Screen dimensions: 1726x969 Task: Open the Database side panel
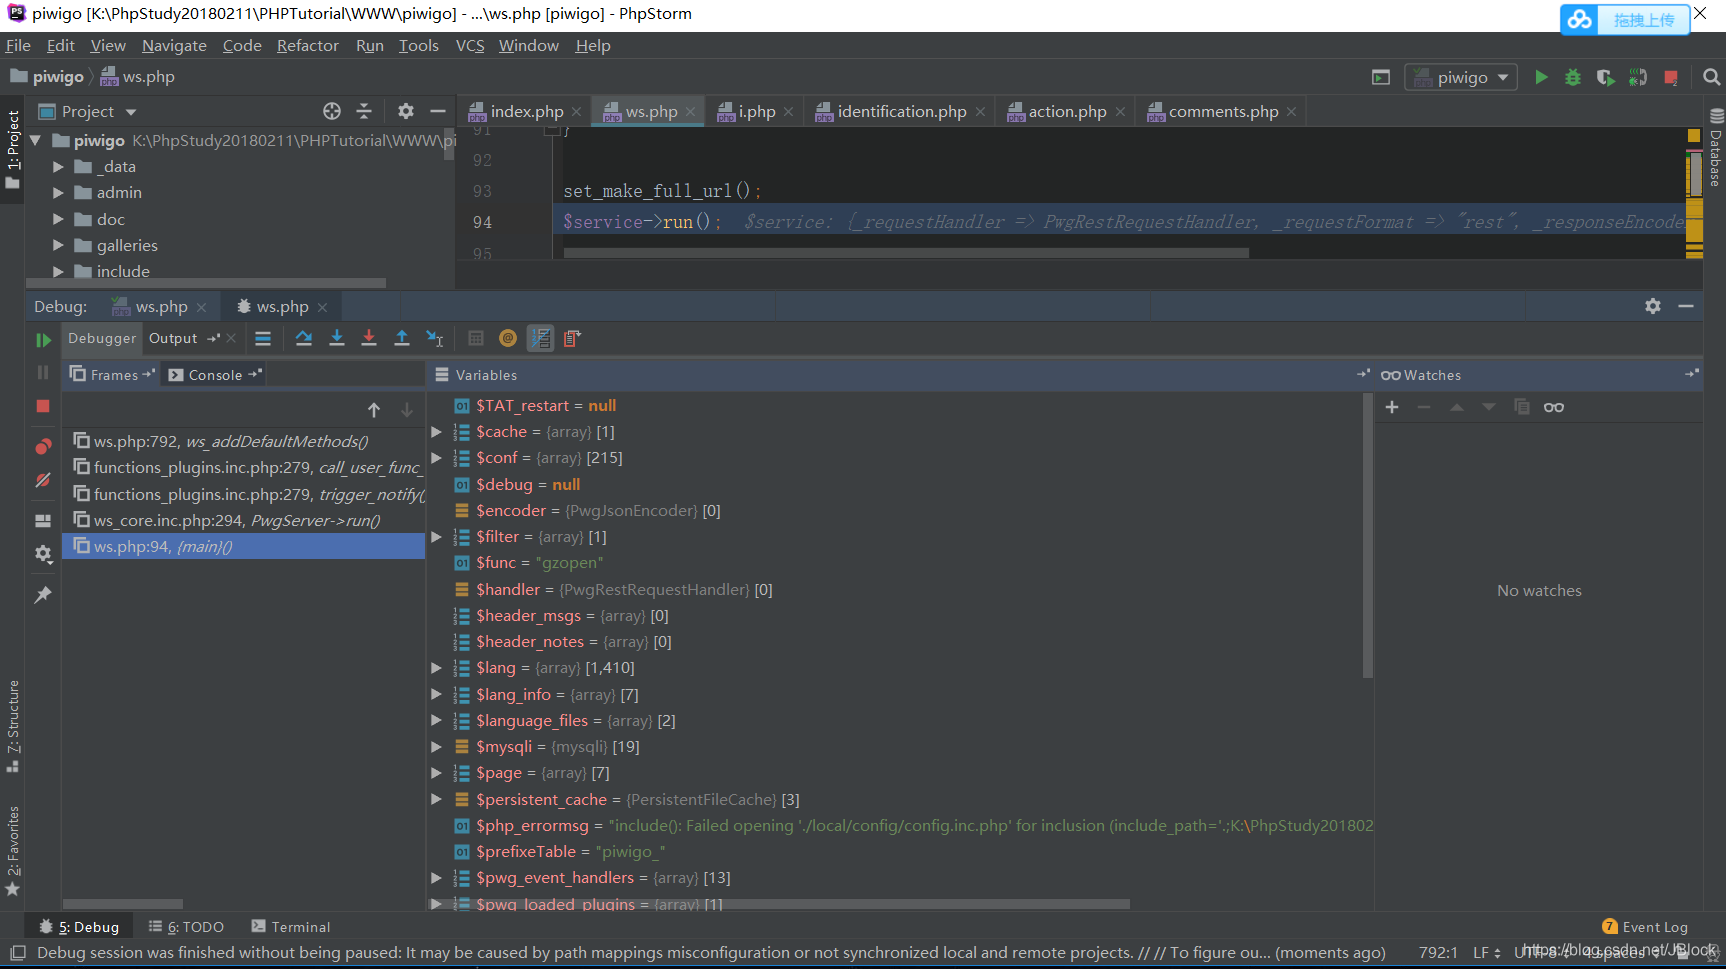click(1716, 148)
